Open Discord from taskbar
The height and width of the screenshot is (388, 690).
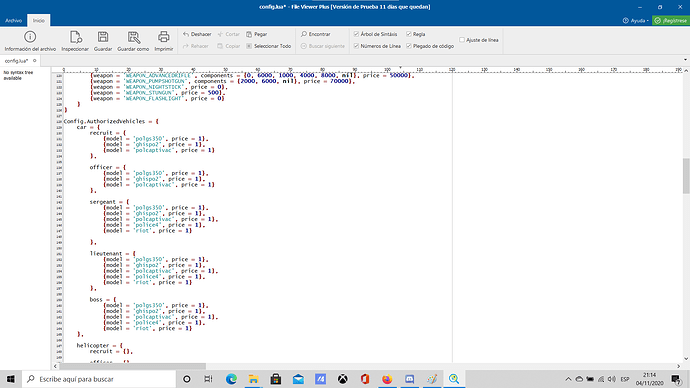pyautogui.click(x=409, y=379)
